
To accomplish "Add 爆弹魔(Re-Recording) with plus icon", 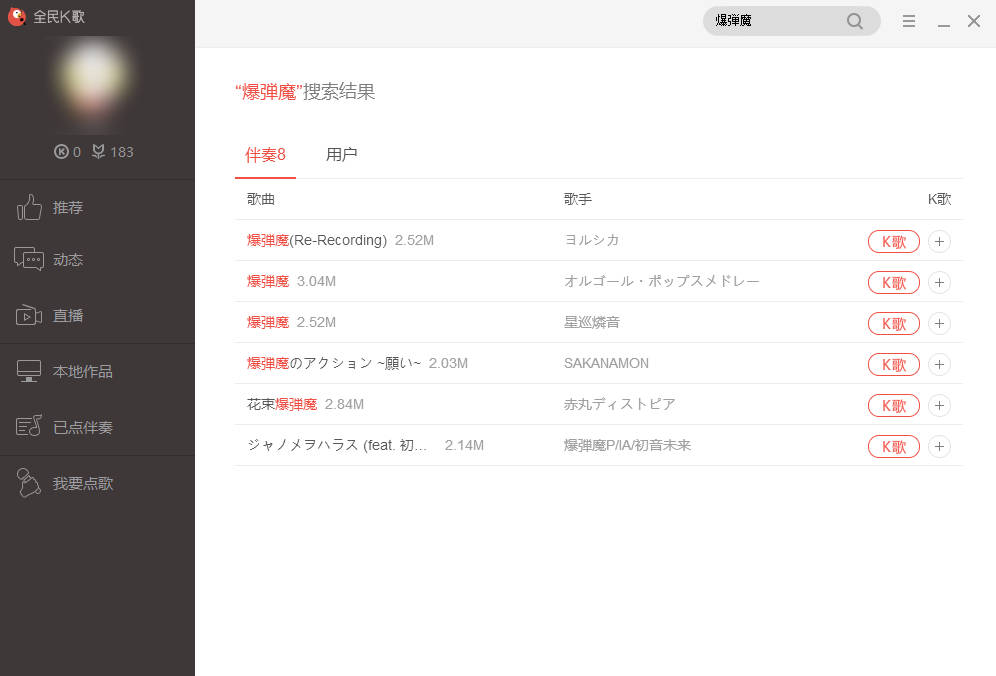I will 939,241.
